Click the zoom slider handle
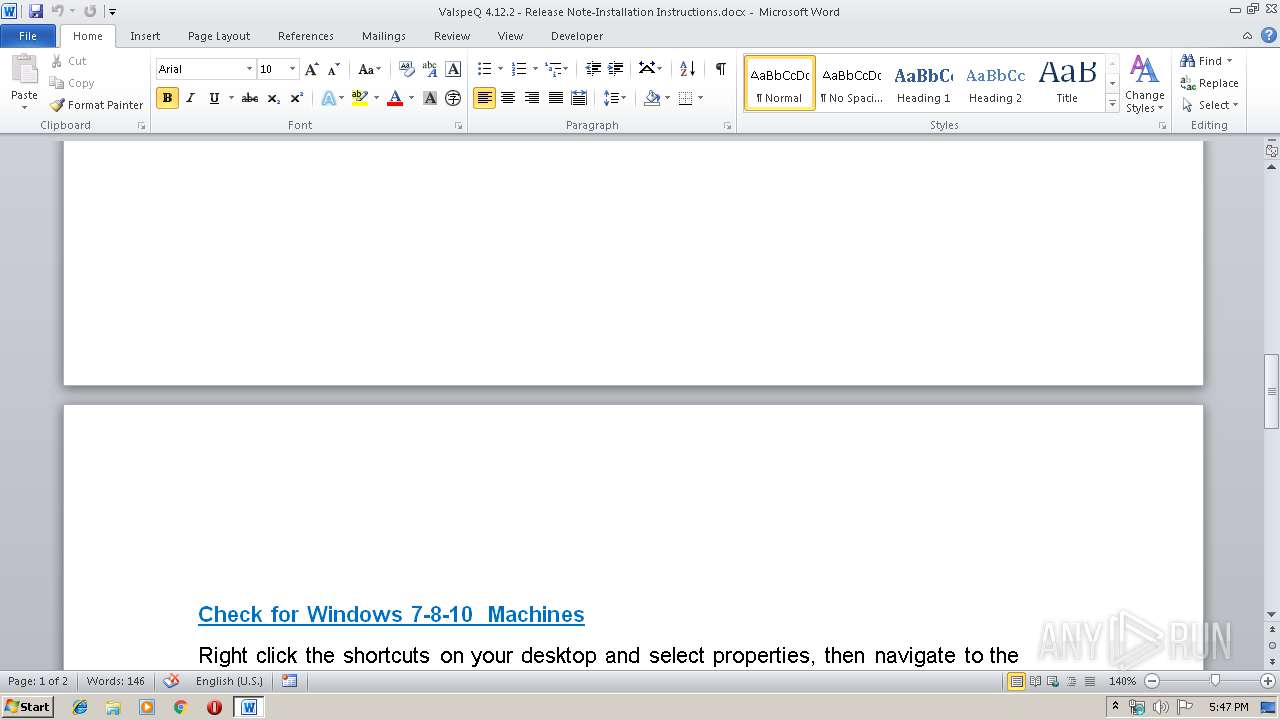This screenshot has width=1280, height=720. [1215, 681]
